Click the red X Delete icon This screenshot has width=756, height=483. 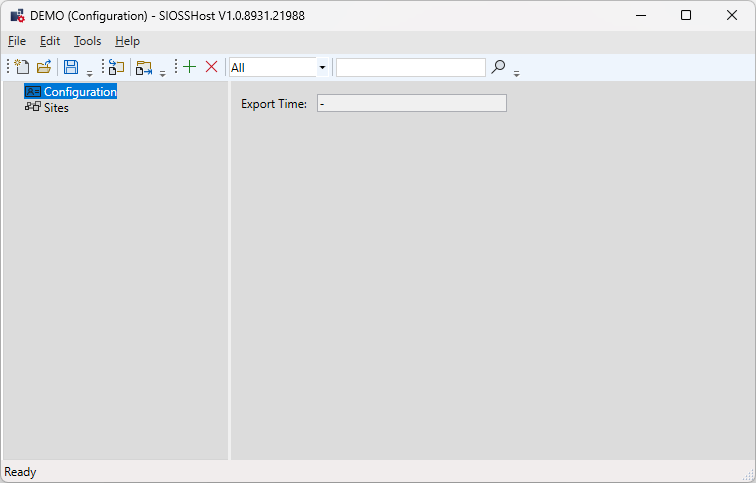pos(211,67)
